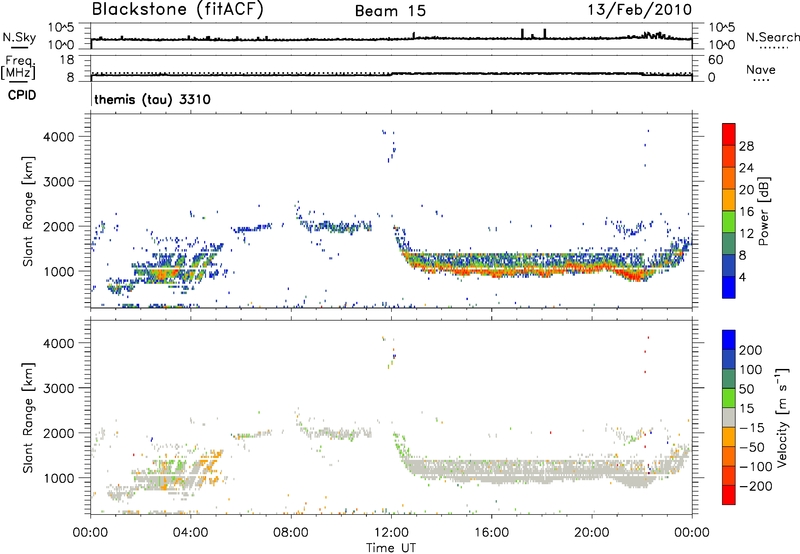Click the "themis (tau) 3310" control program text
The image size is (800, 554).
pyautogui.click(x=152, y=99)
